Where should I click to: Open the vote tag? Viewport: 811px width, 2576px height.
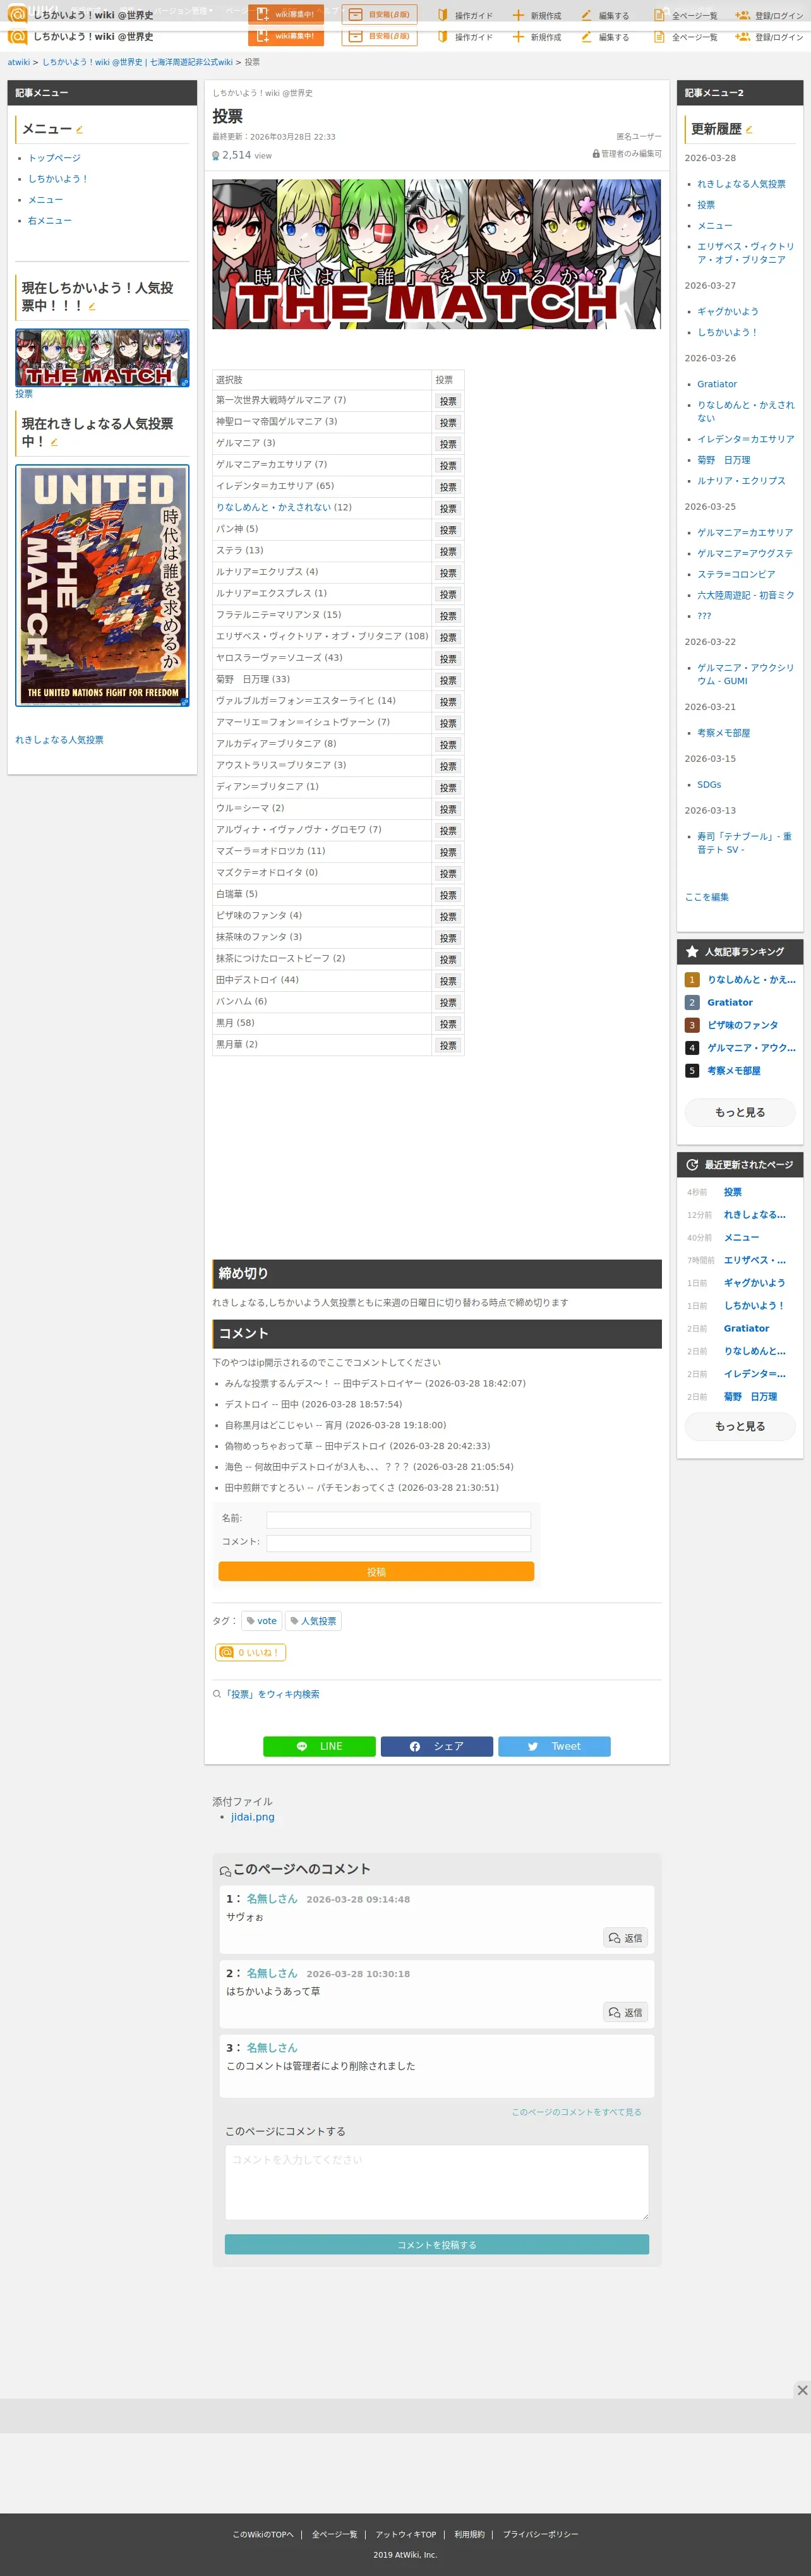coord(262,1621)
